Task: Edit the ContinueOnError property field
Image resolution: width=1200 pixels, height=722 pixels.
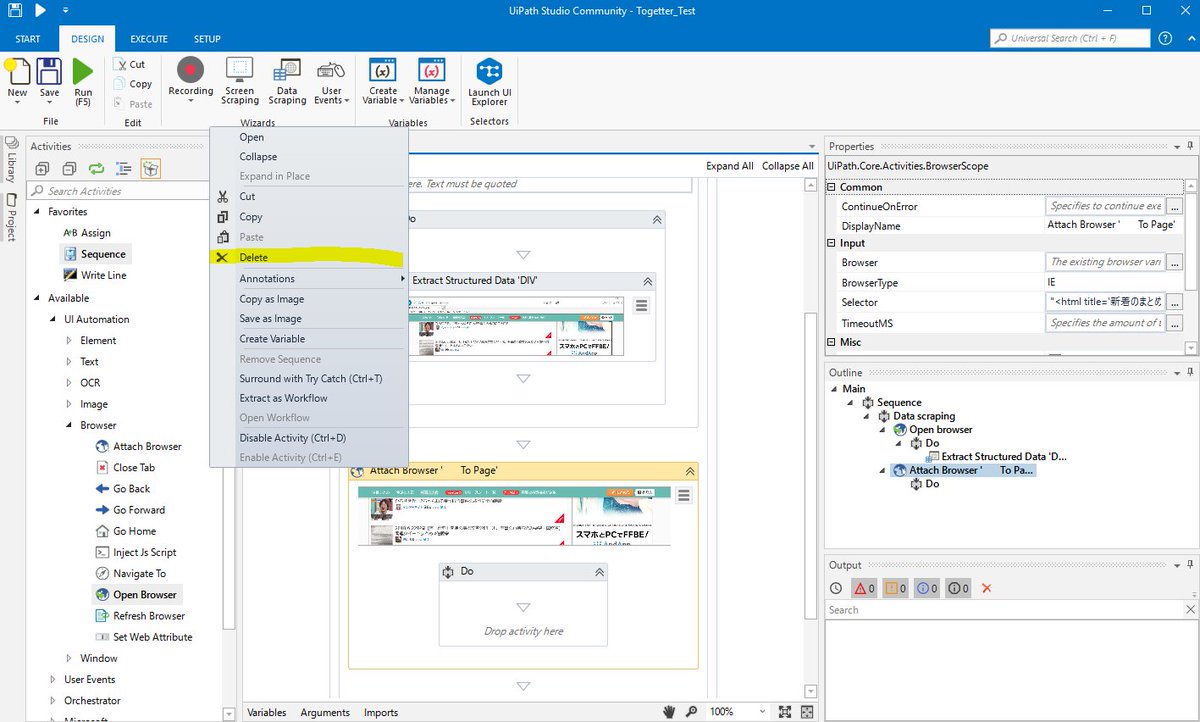Action: click(1105, 206)
